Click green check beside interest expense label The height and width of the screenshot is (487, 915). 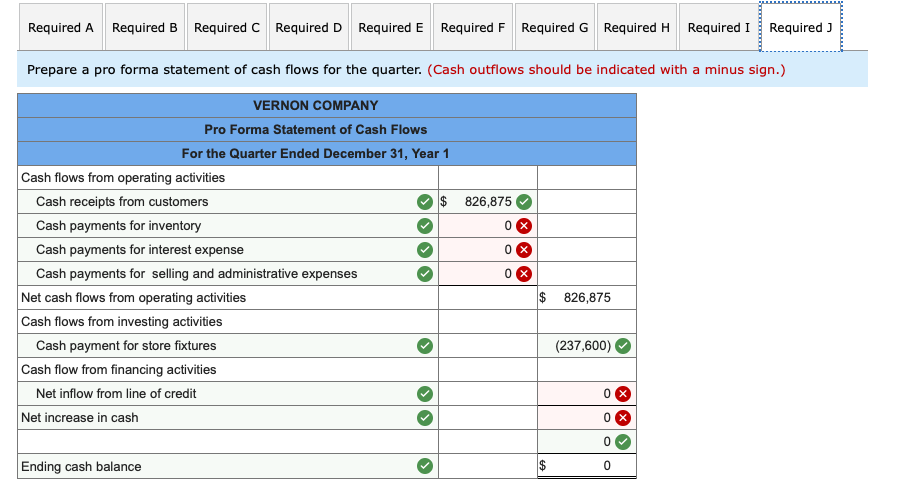425,250
